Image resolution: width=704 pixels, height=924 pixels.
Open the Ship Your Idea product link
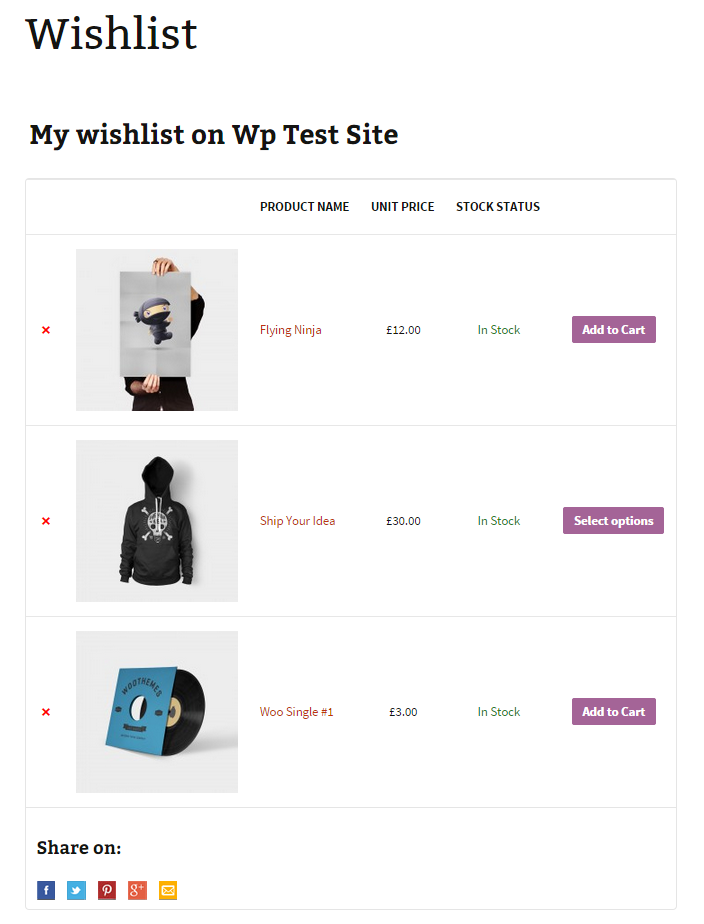tap(297, 521)
